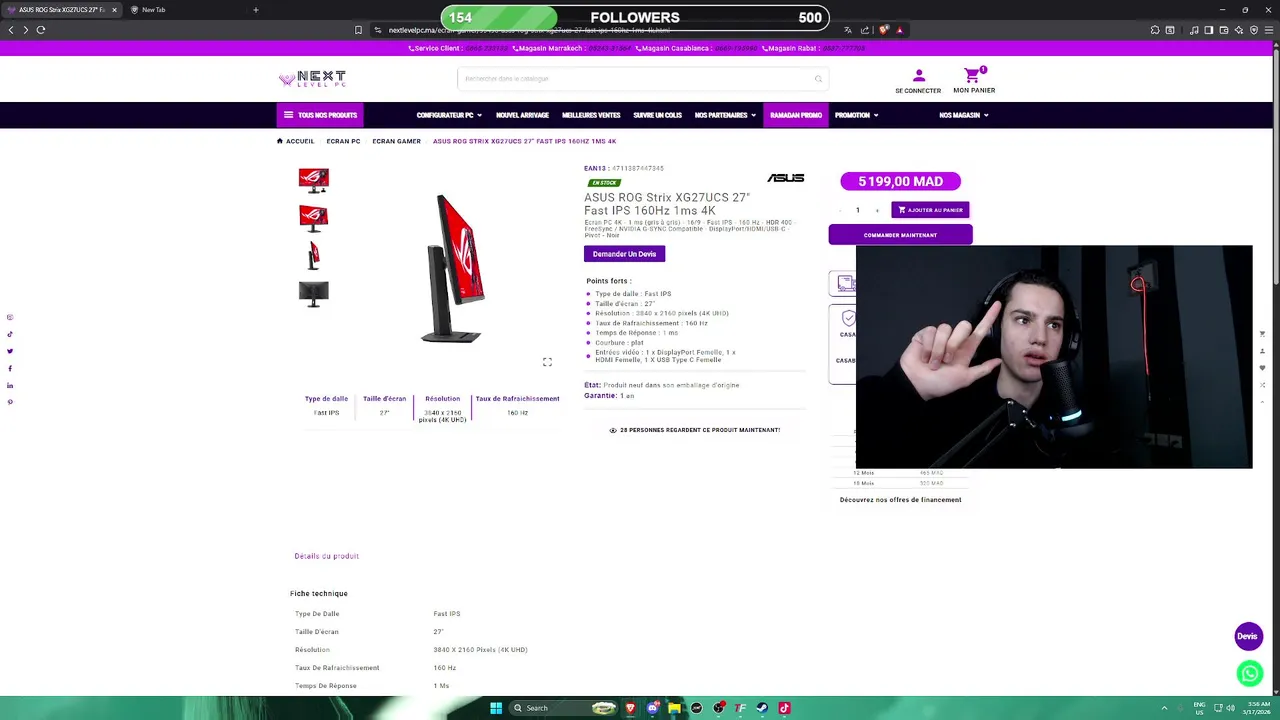Open the Brave playlist music icon

click(1194, 30)
